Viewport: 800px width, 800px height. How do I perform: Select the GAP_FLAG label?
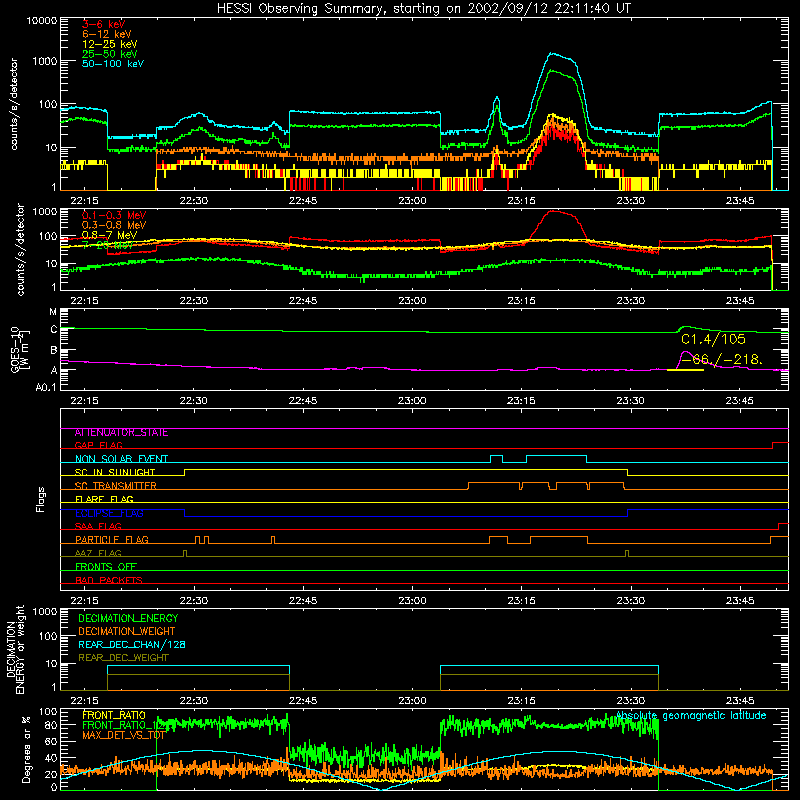point(99,445)
